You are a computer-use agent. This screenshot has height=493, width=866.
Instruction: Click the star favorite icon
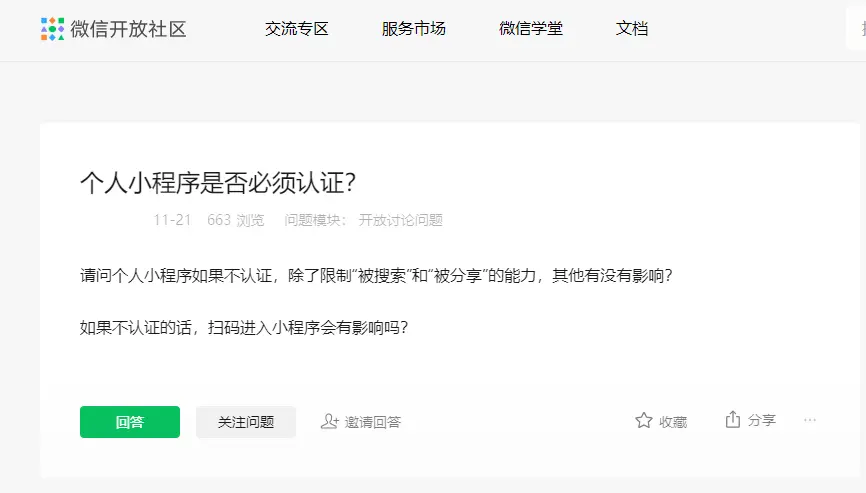(644, 421)
